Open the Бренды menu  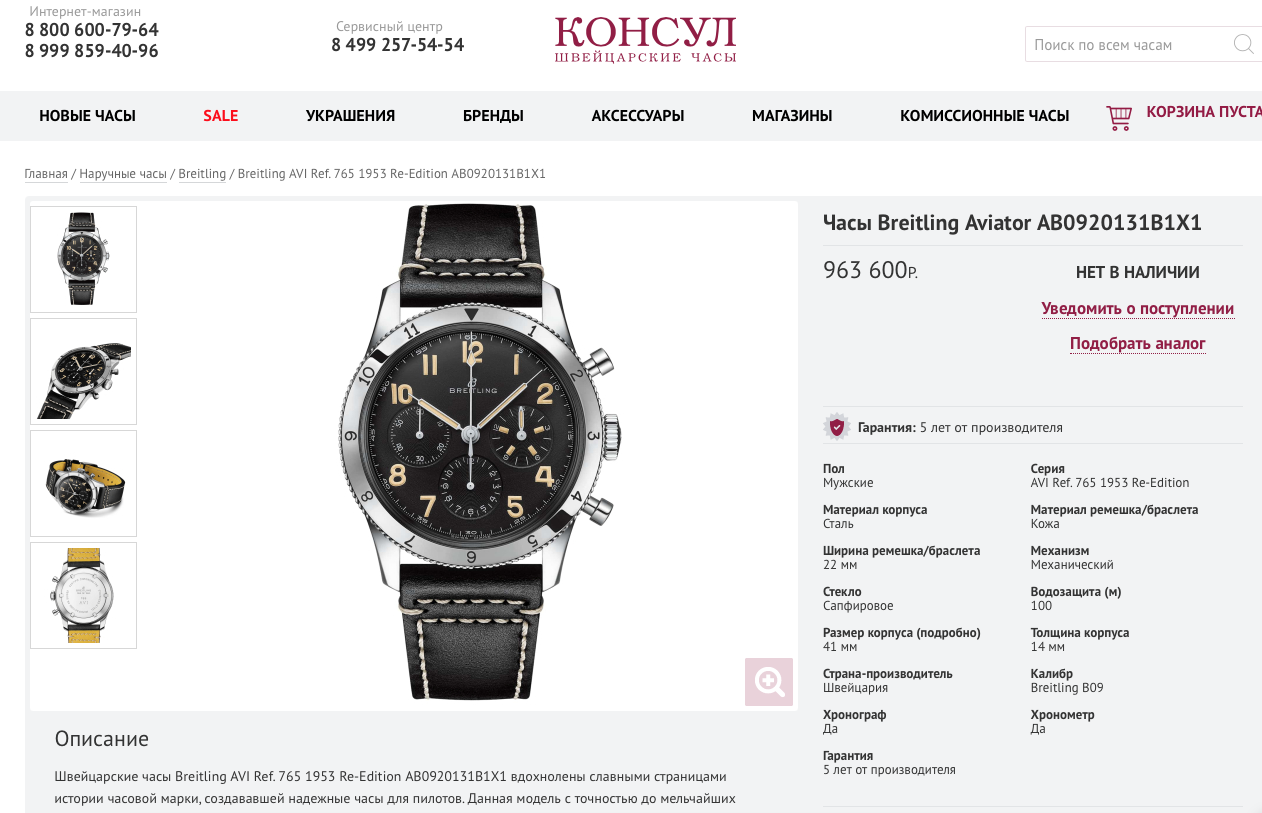coord(493,116)
